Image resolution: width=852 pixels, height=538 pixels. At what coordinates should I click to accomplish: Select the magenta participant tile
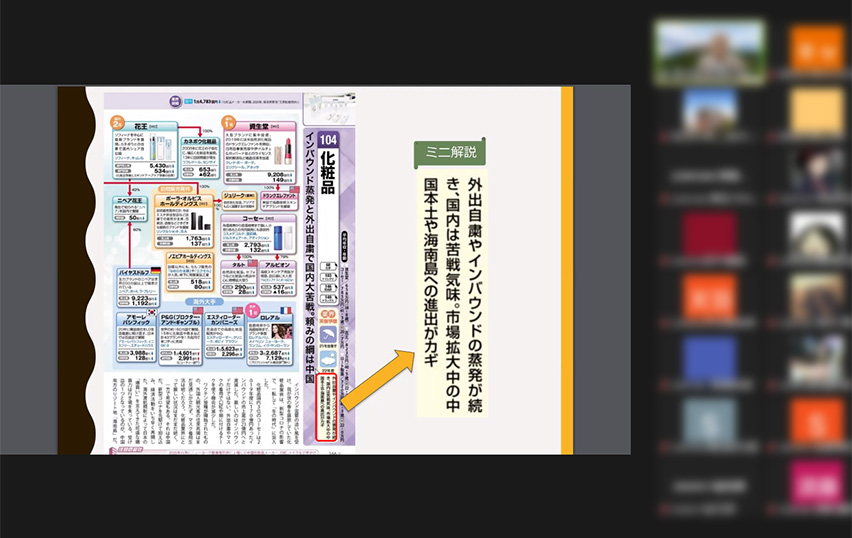coord(817,483)
